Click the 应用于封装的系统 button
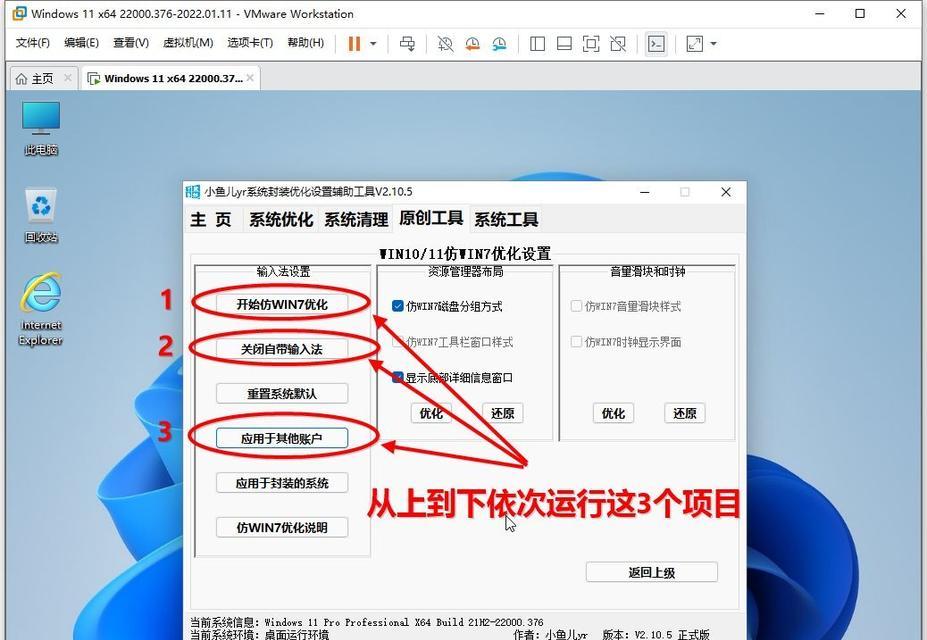 pos(282,483)
